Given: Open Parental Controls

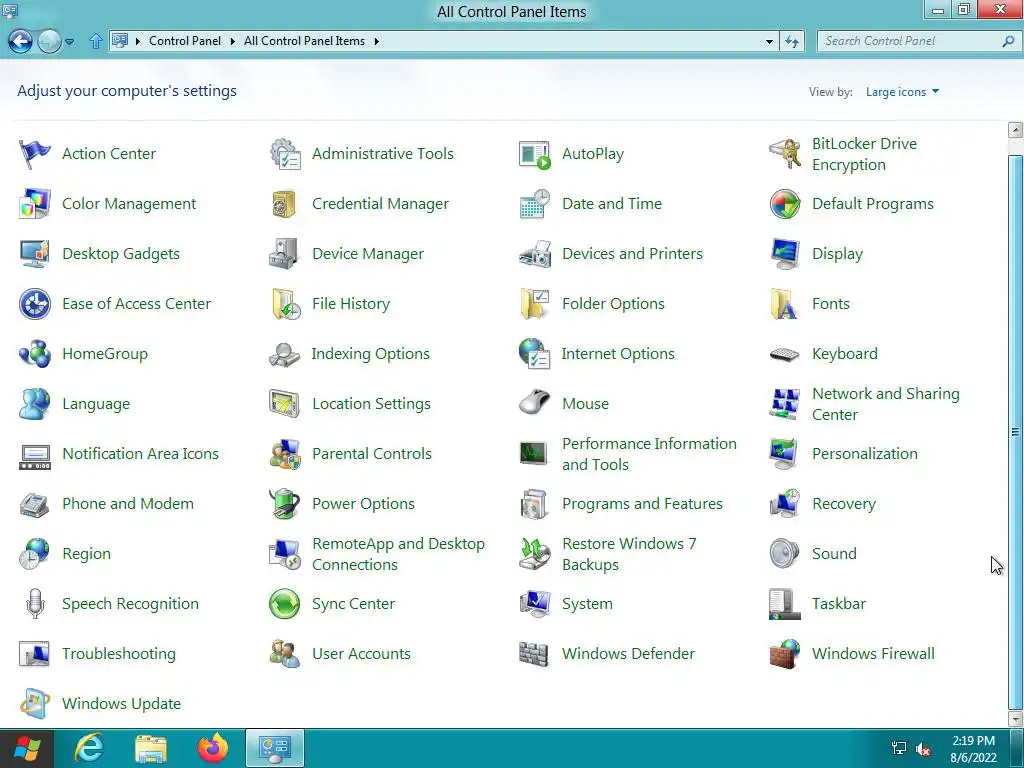Looking at the screenshot, I should [372, 454].
